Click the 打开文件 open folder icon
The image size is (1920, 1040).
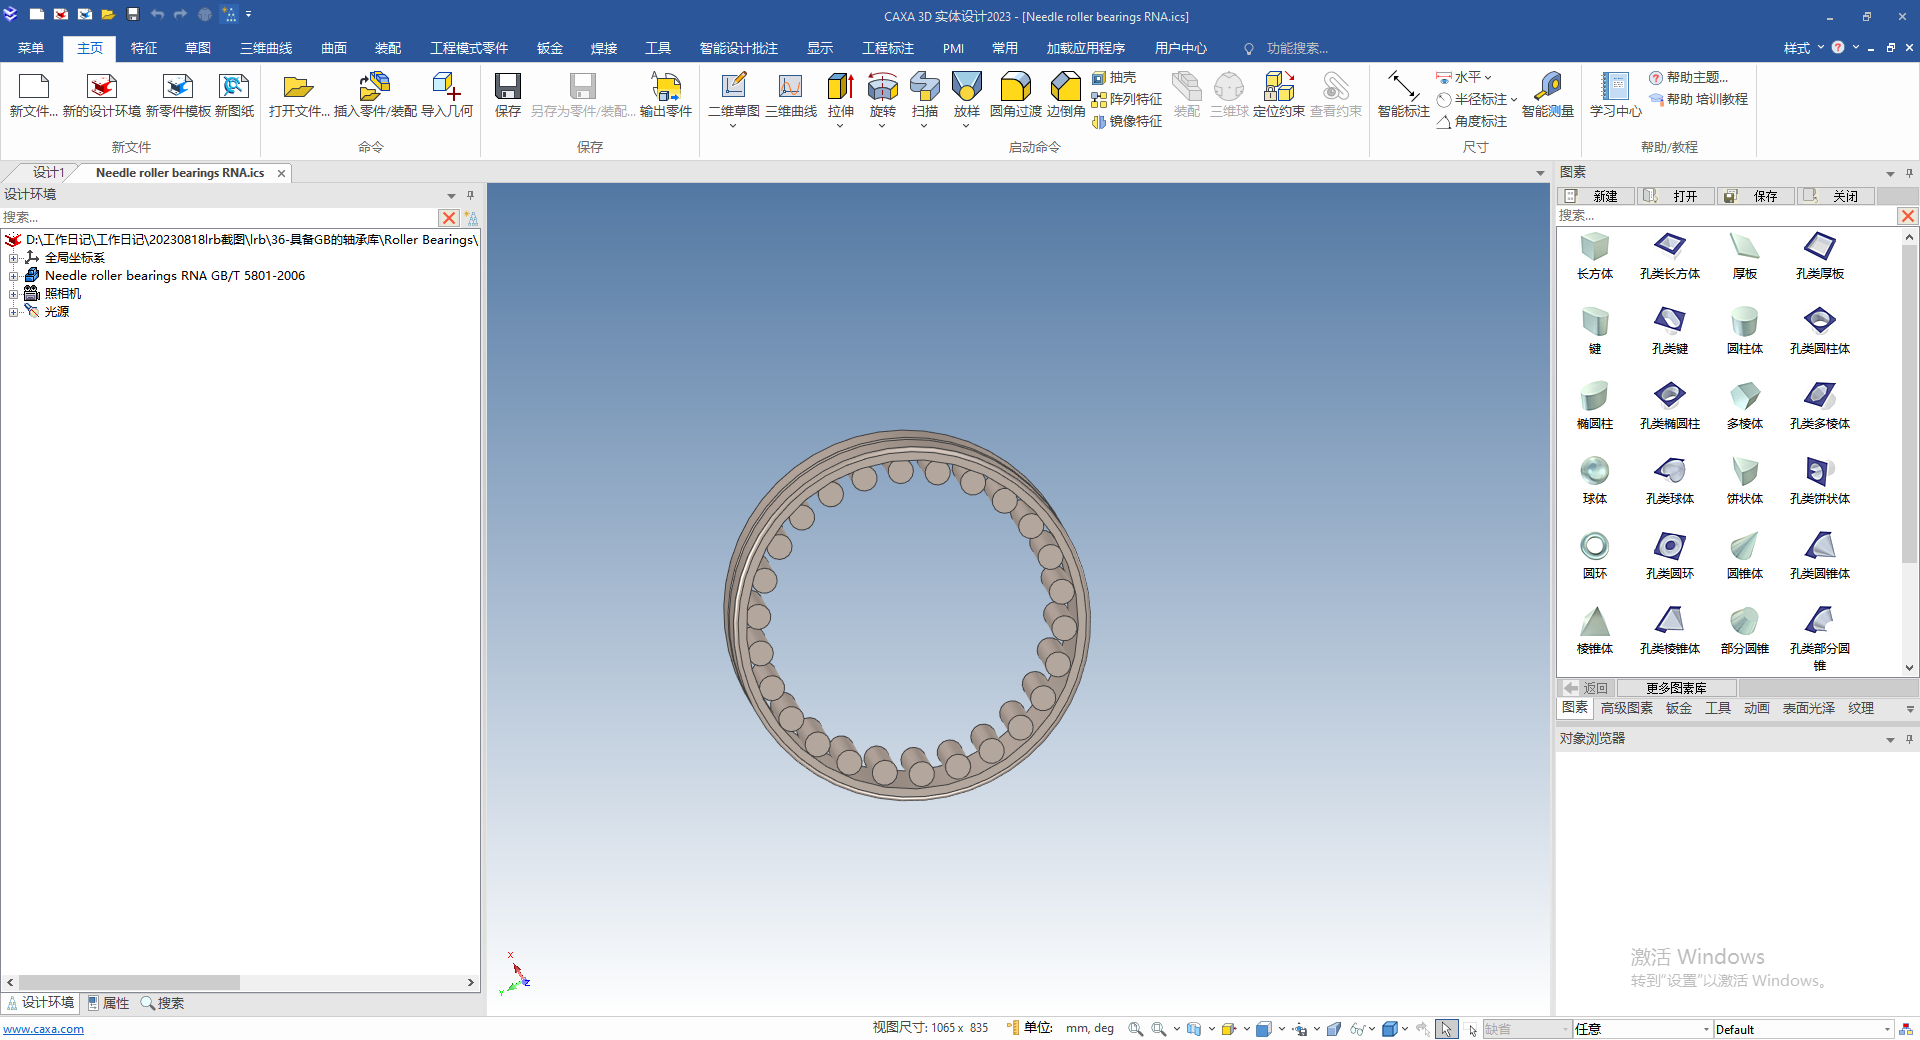[298, 88]
